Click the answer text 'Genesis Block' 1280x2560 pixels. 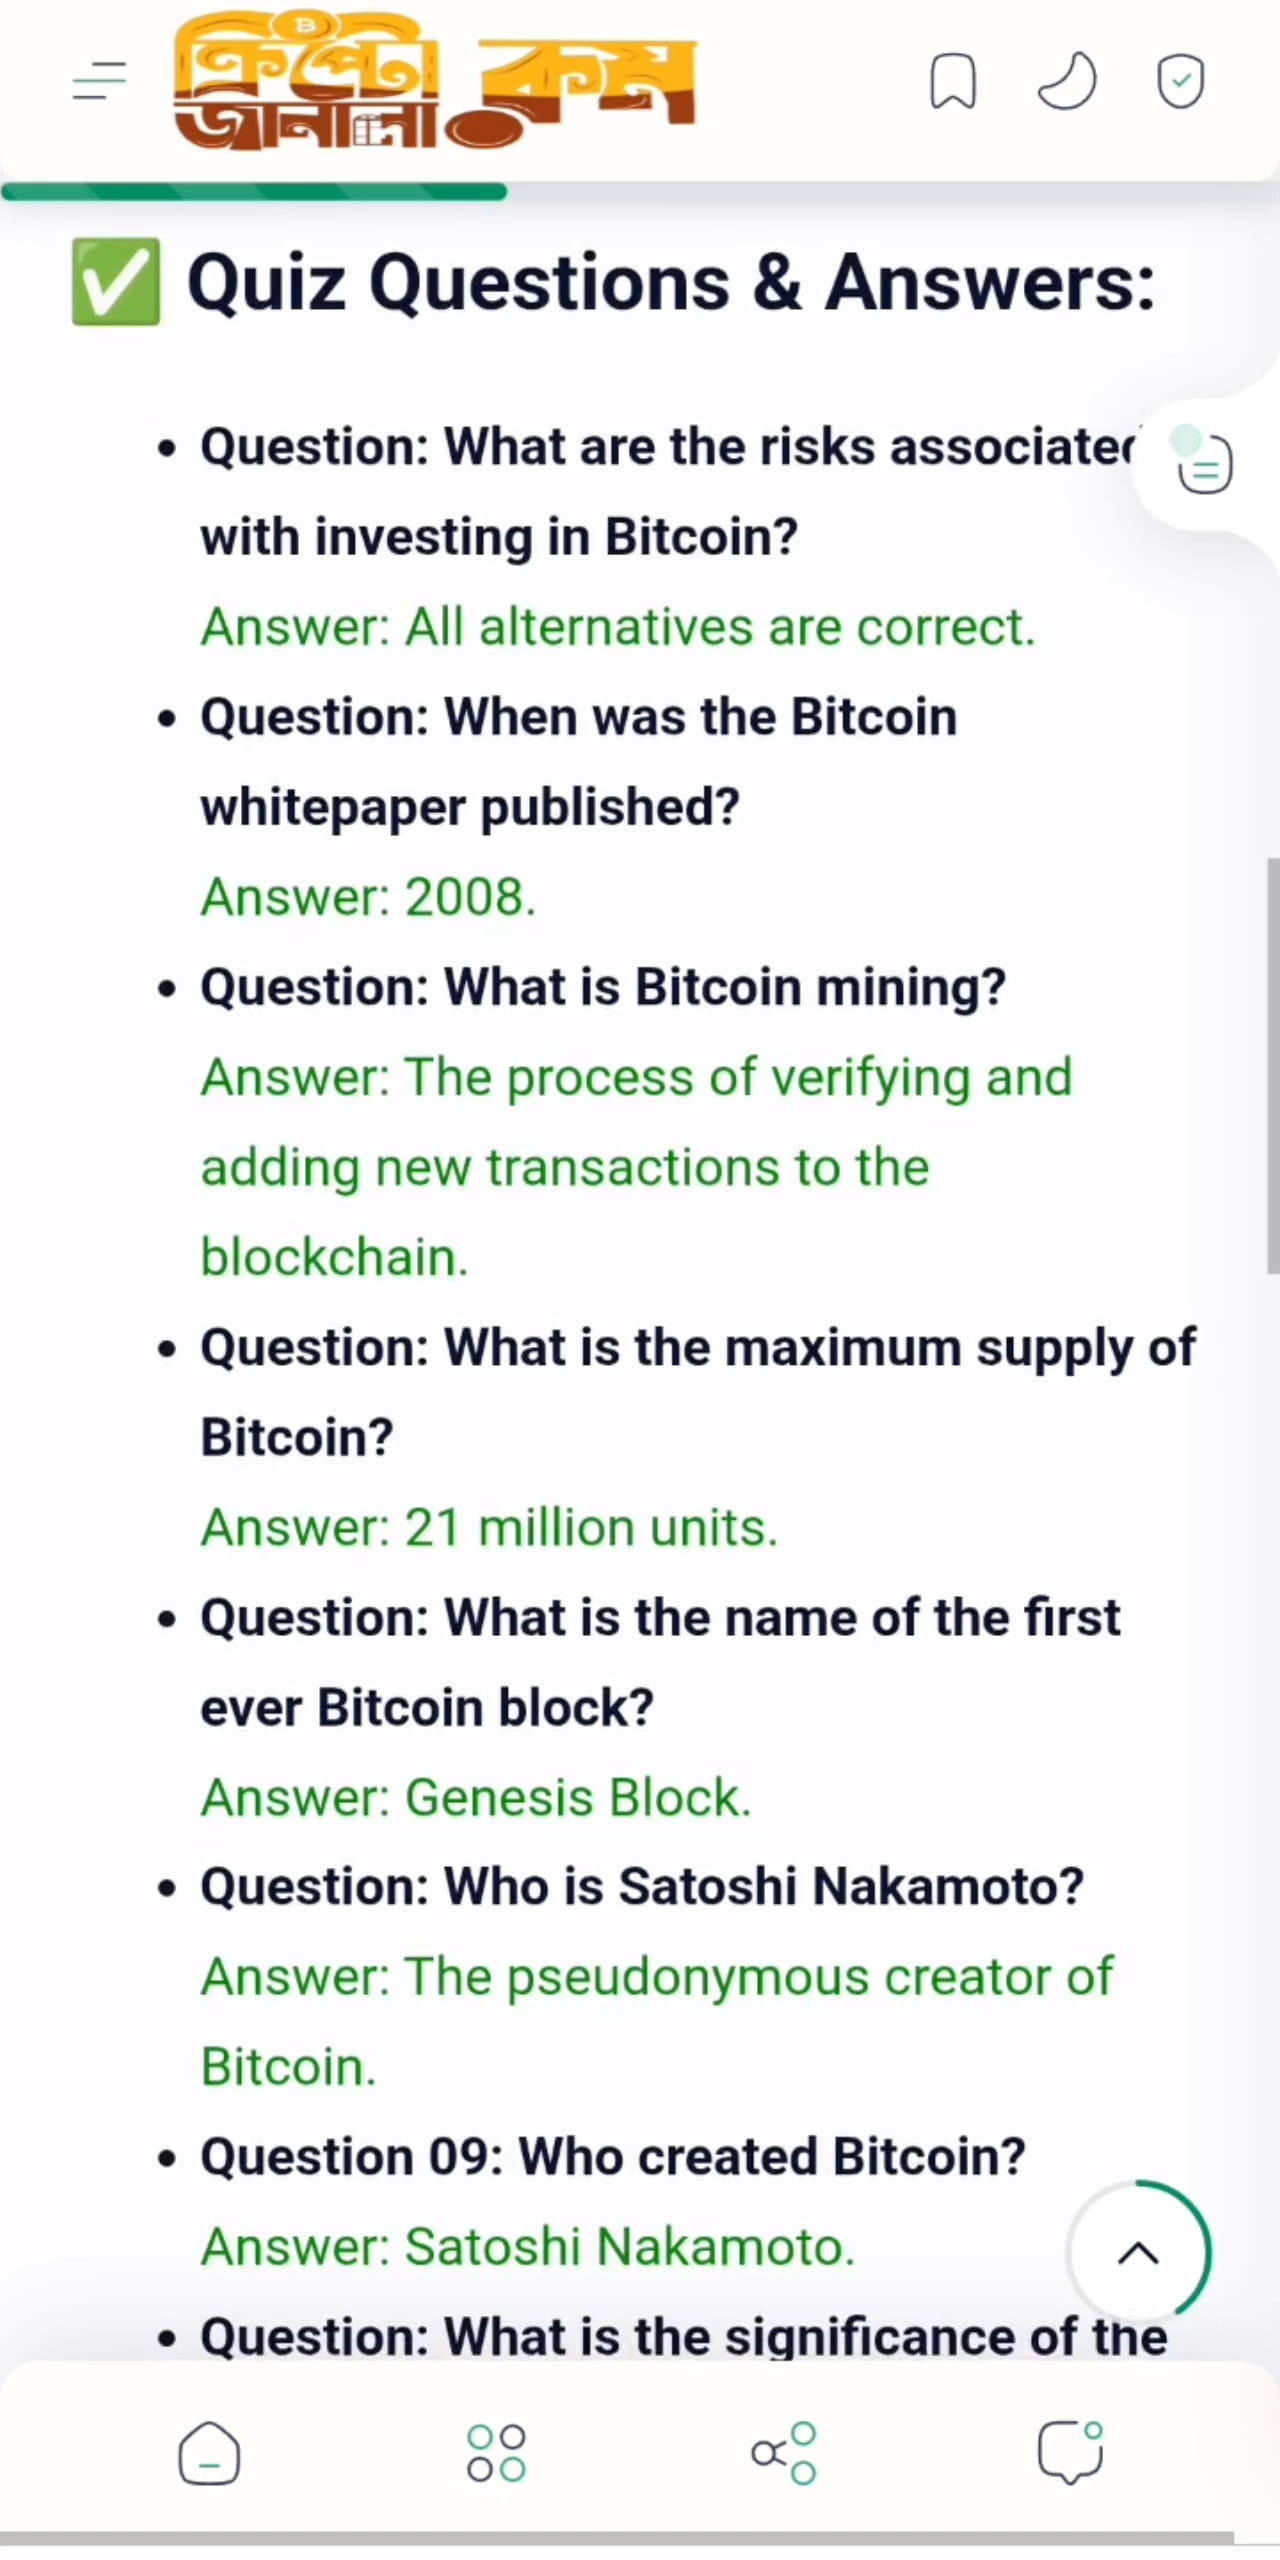tap(475, 1796)
